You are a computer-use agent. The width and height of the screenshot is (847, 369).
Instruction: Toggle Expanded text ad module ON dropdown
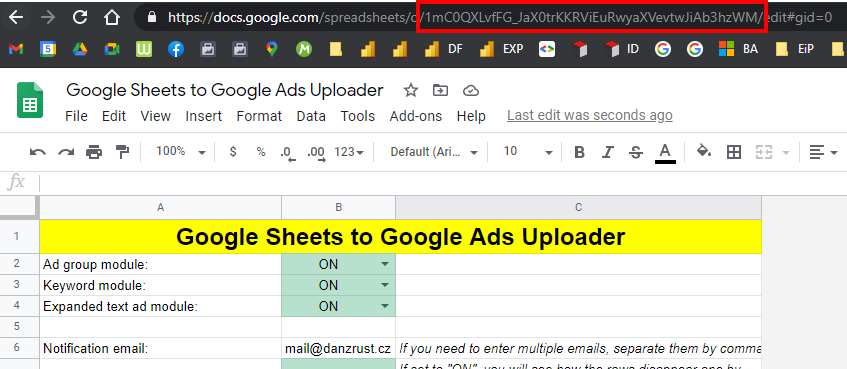pyautogui.click(x=385, y=306)
